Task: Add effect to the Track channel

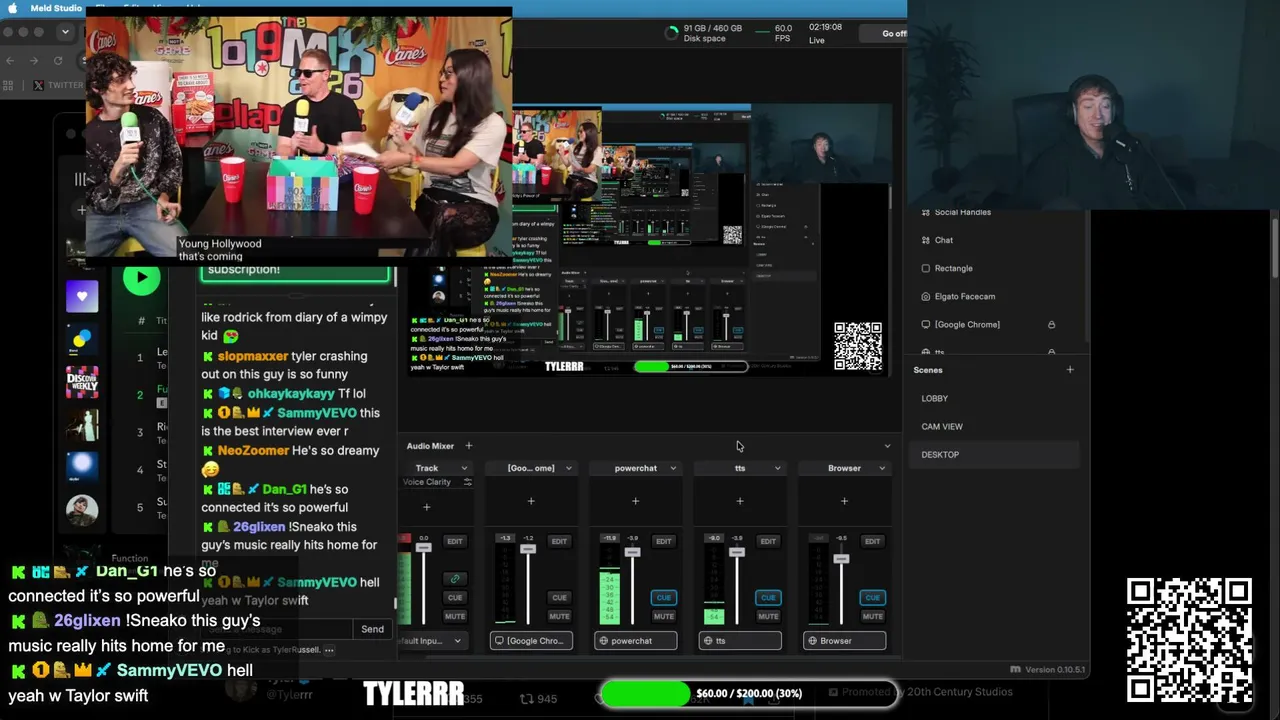Action: pos(426,507)
